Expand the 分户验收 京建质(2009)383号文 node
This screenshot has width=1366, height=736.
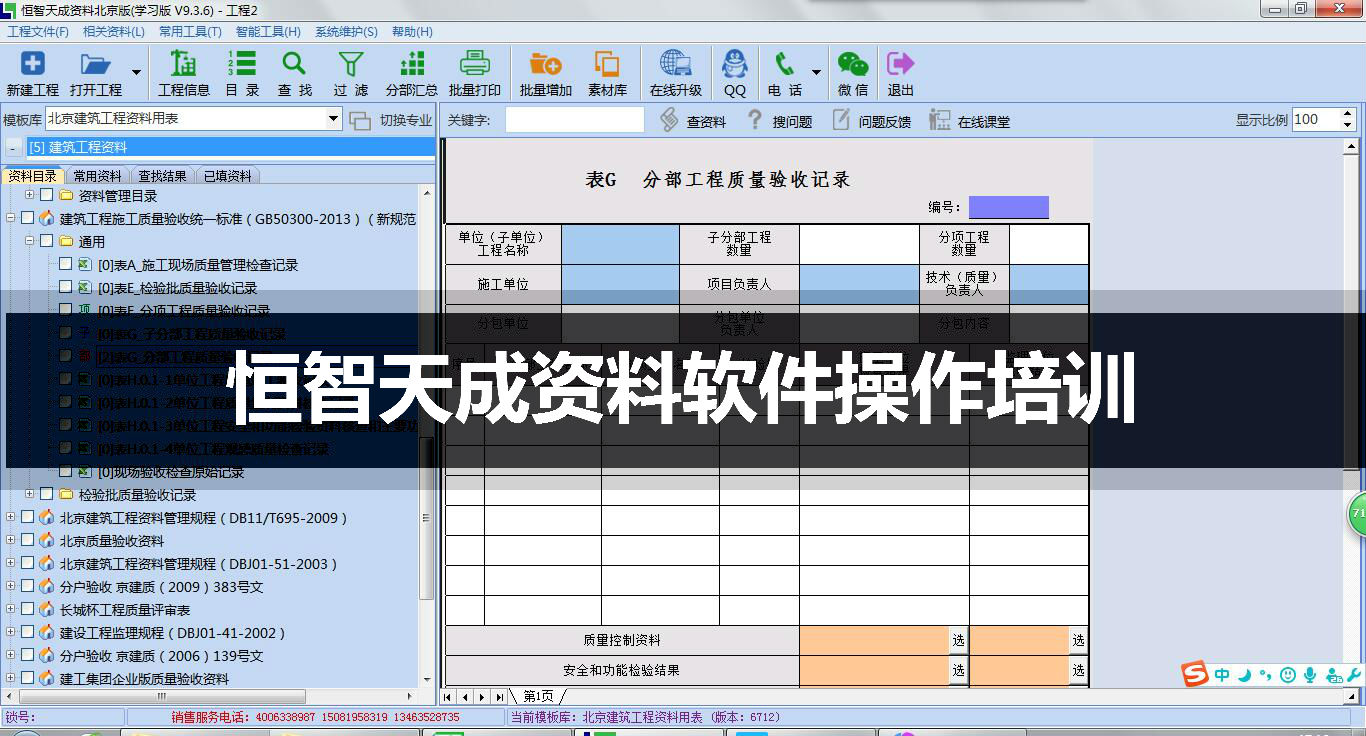point(11,586)
